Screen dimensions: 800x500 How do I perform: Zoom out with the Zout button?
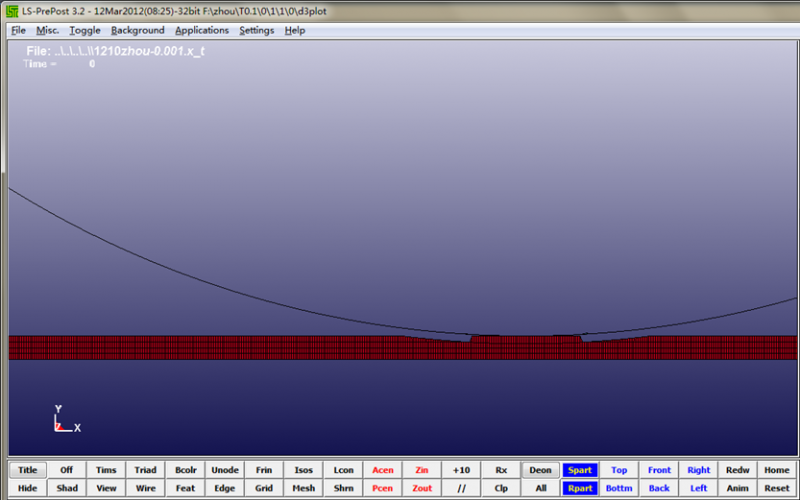(x=422, y=488)
